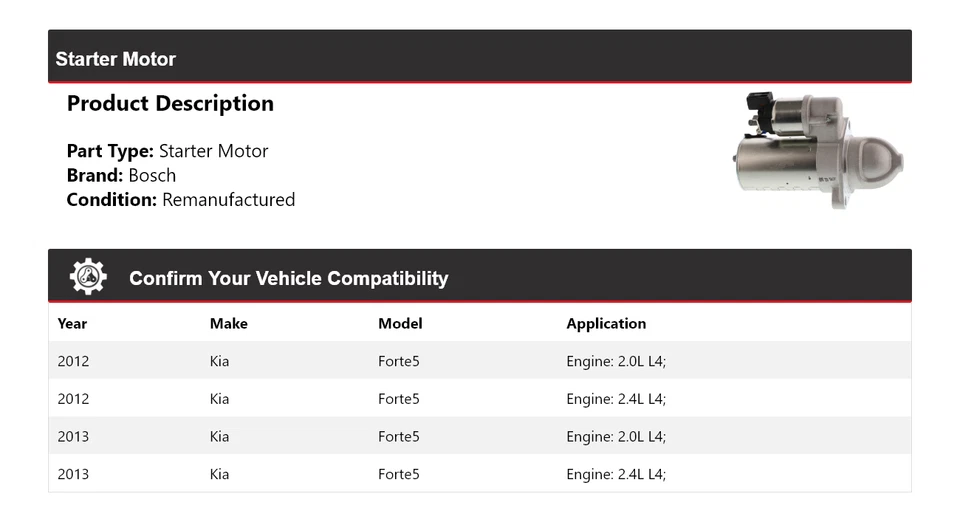Select the 2012 Kia Forte5 2.4L row

pyautogui.click(x=479, y=399)
